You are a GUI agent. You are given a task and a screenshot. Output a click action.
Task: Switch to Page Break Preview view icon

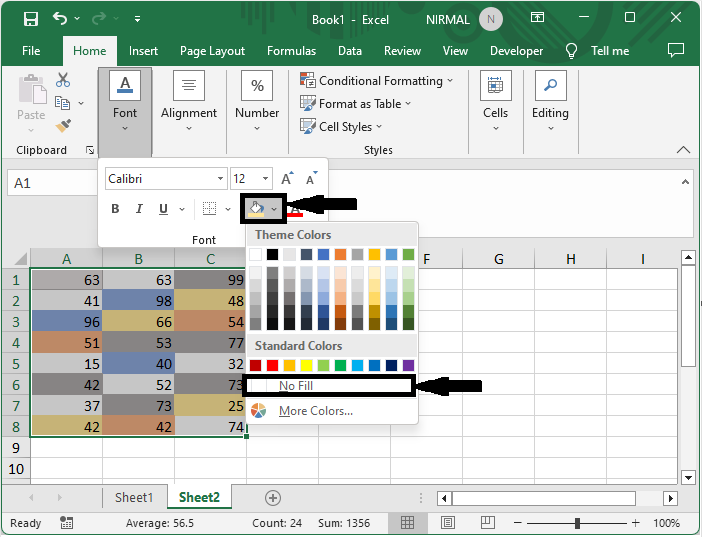[488, 522]
